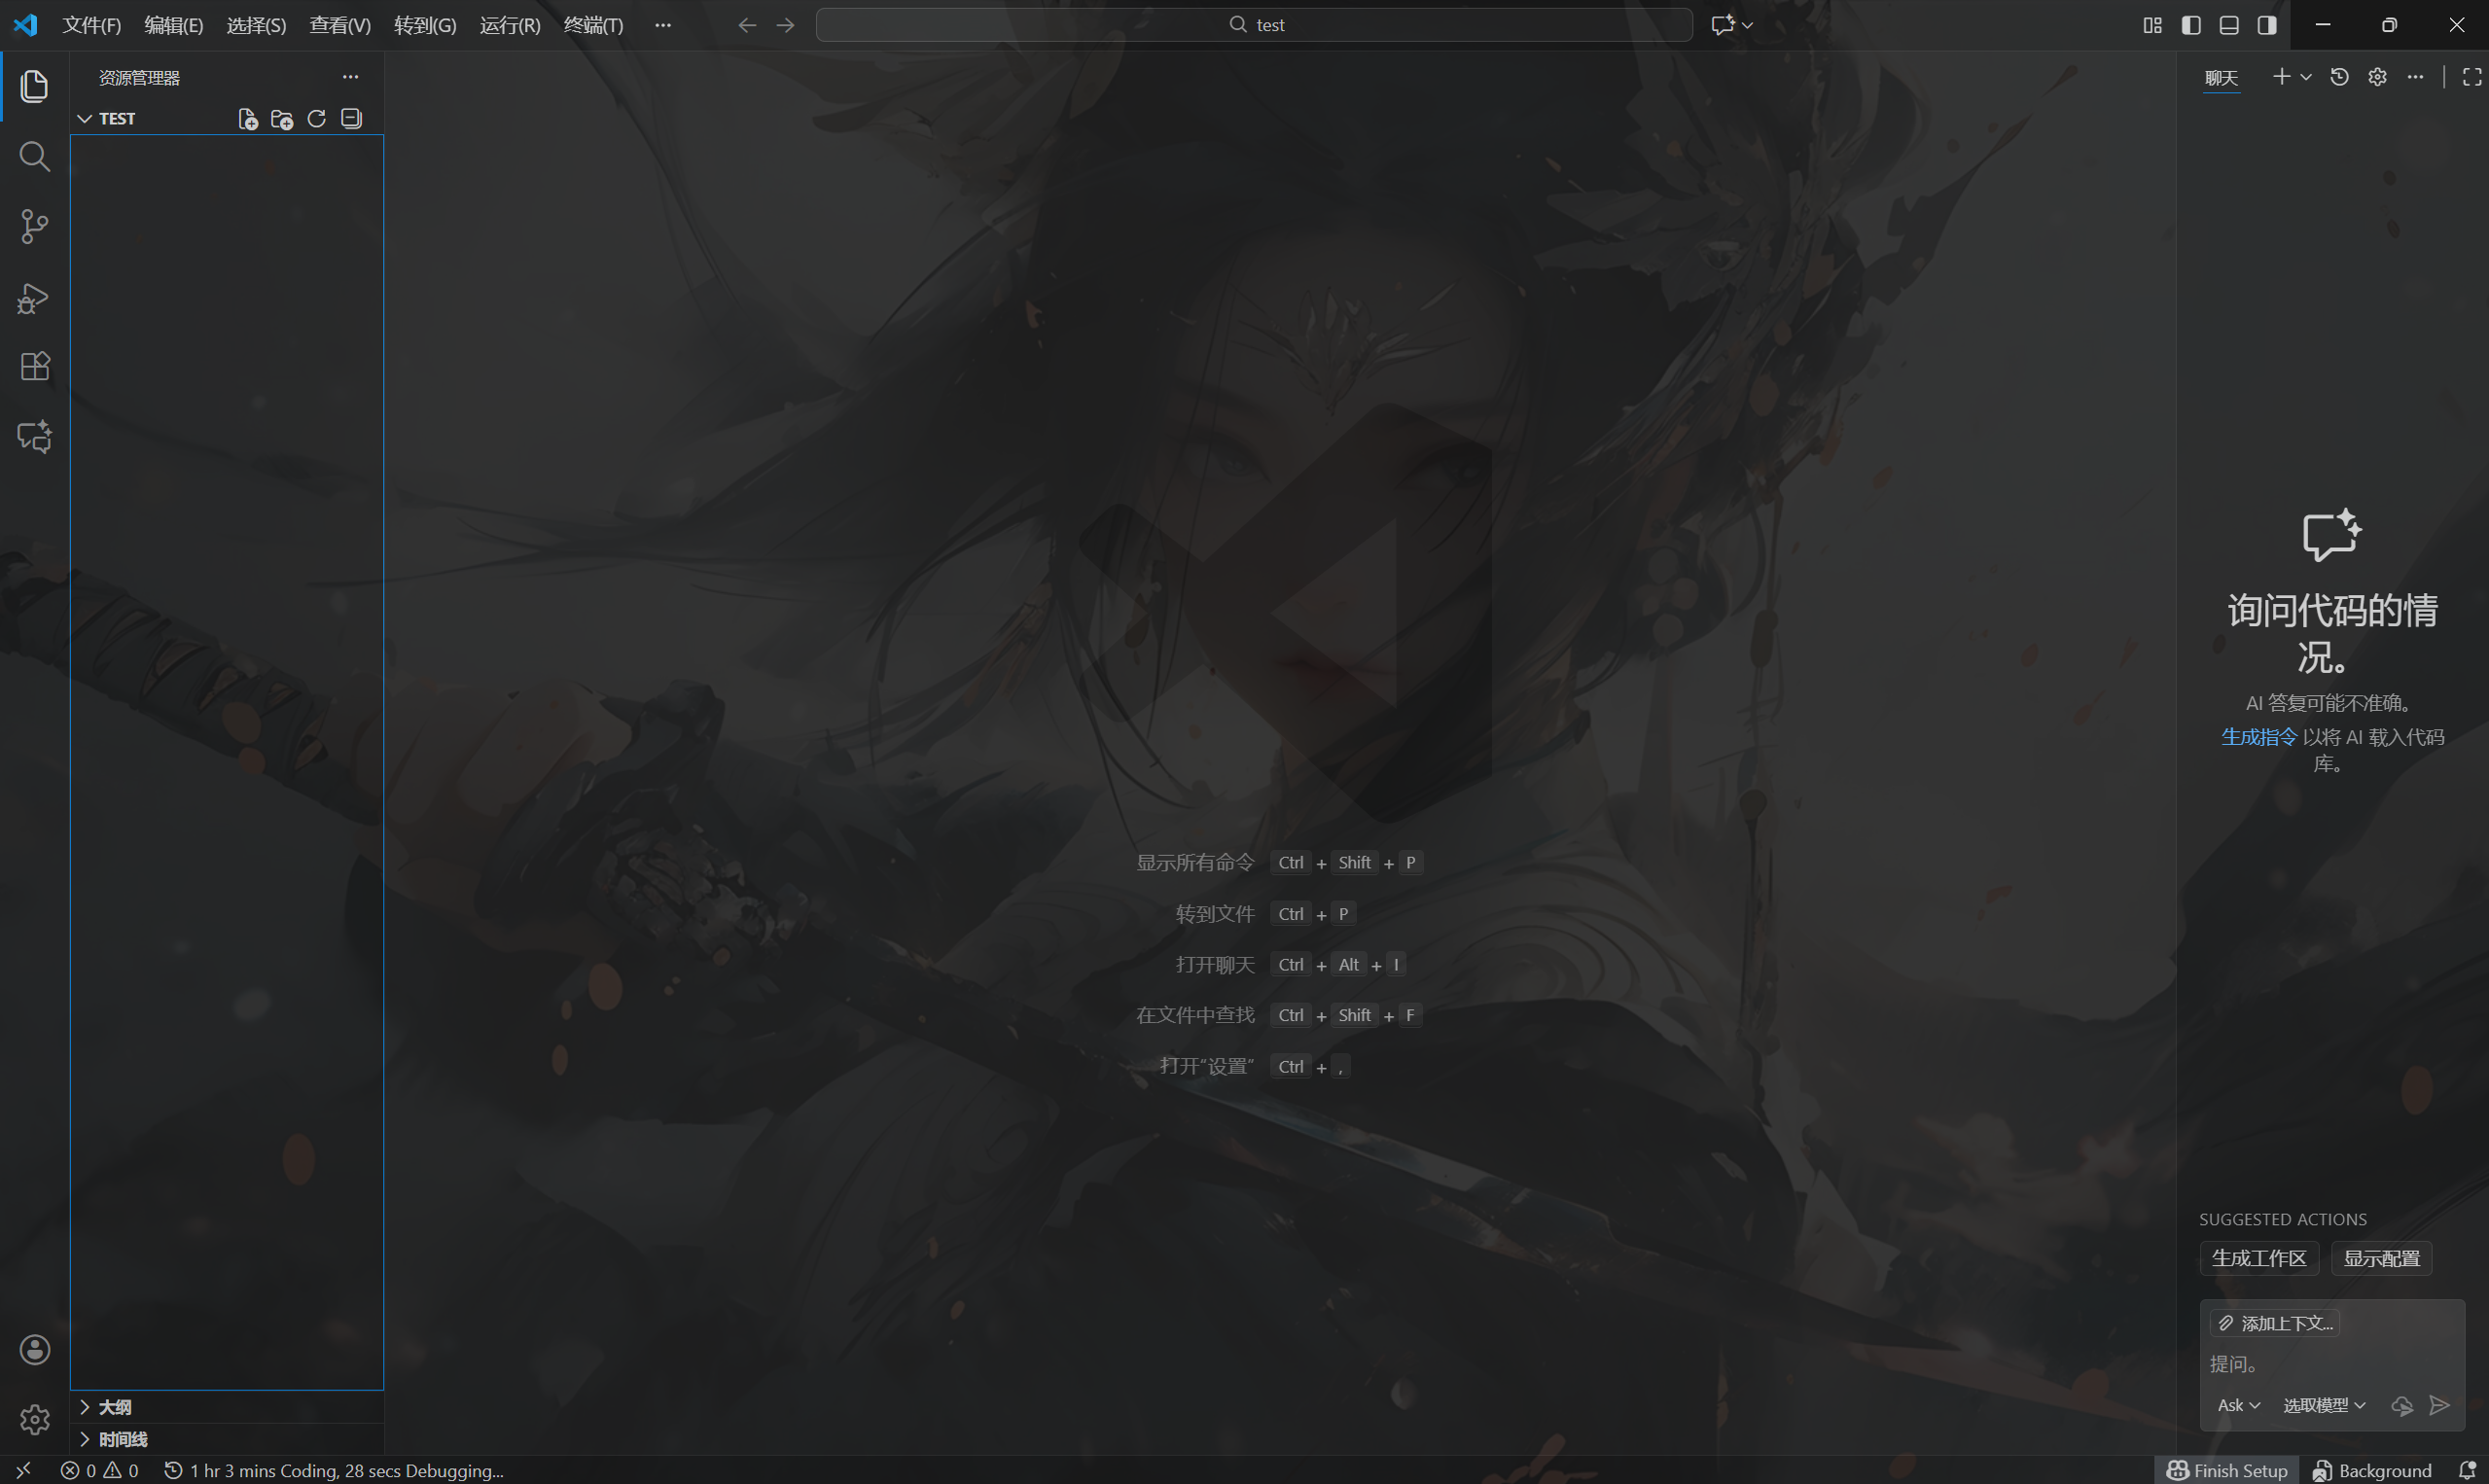Open the Source Control panel
Viewport: 2489px width, 1484px height.
pyautogui.click(x=34, y=226)
